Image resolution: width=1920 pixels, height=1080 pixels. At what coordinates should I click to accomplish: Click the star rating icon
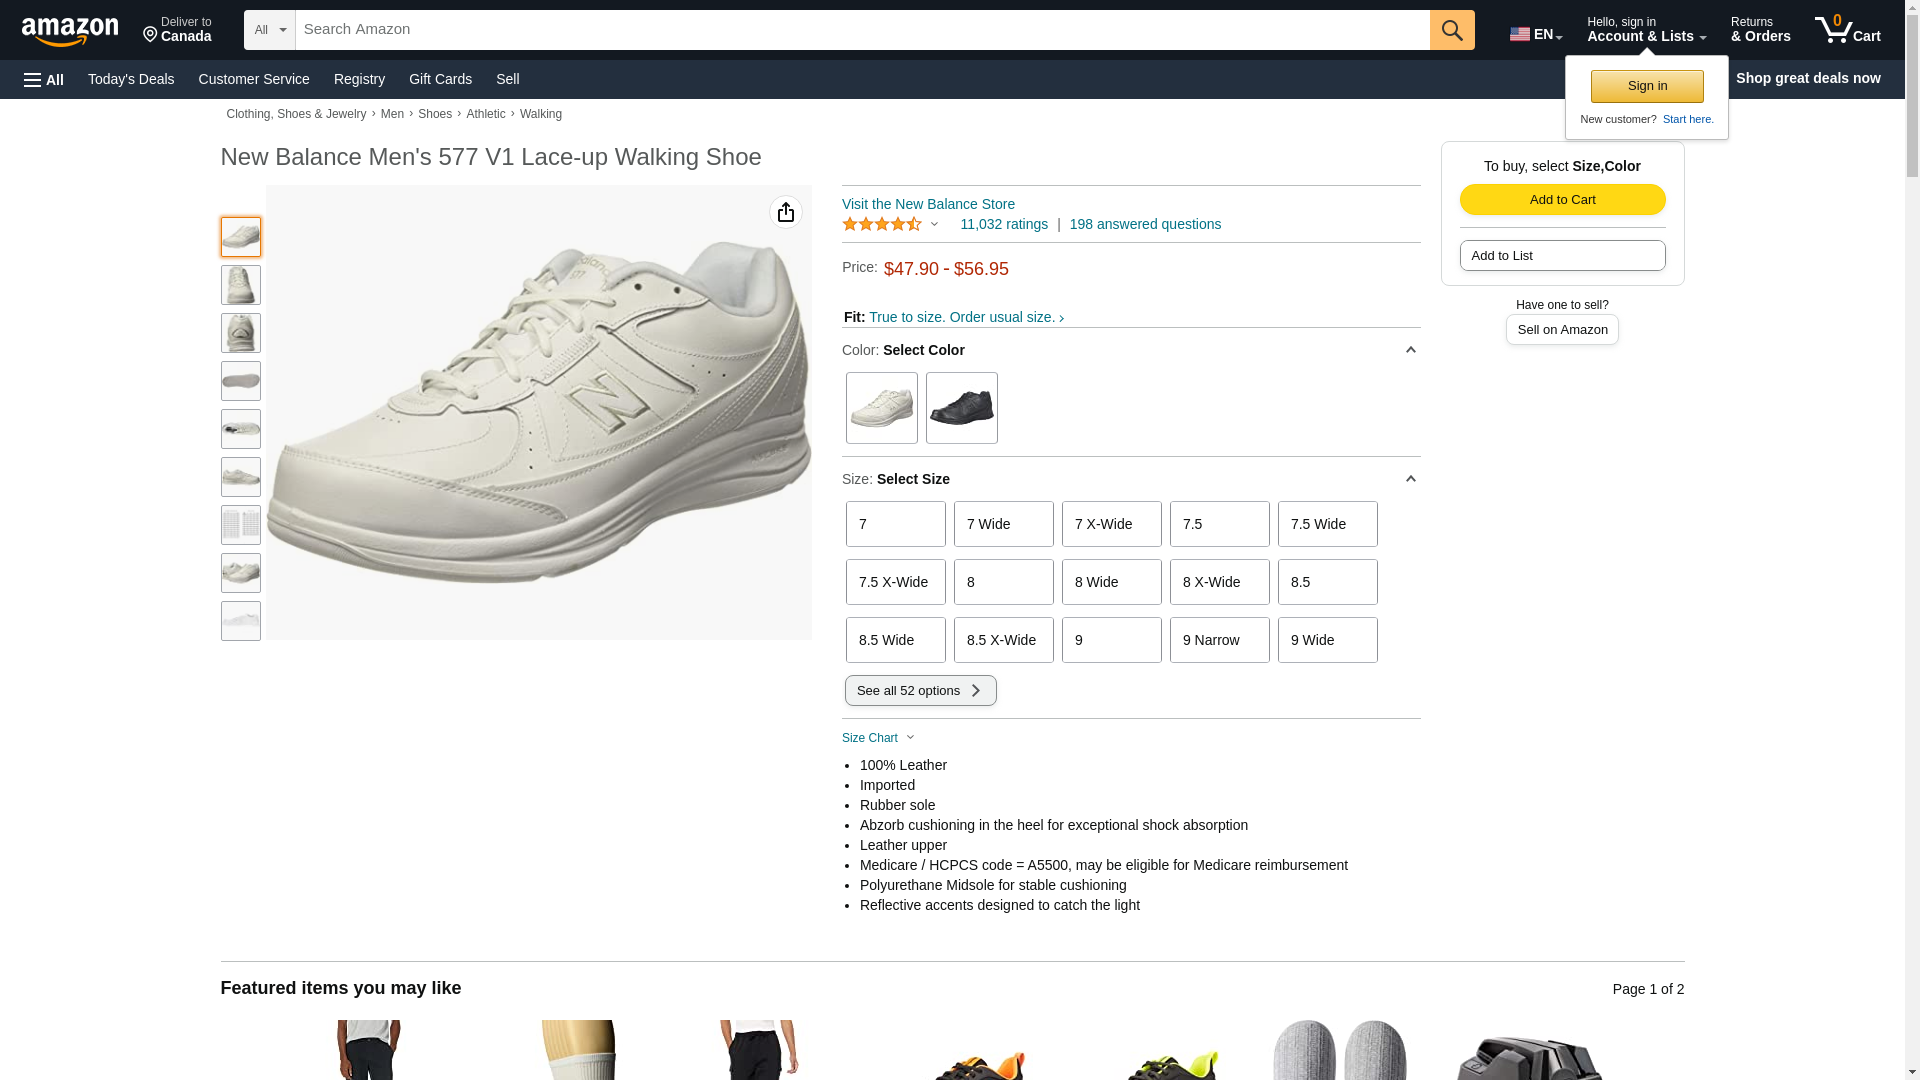tap(881, 224)
